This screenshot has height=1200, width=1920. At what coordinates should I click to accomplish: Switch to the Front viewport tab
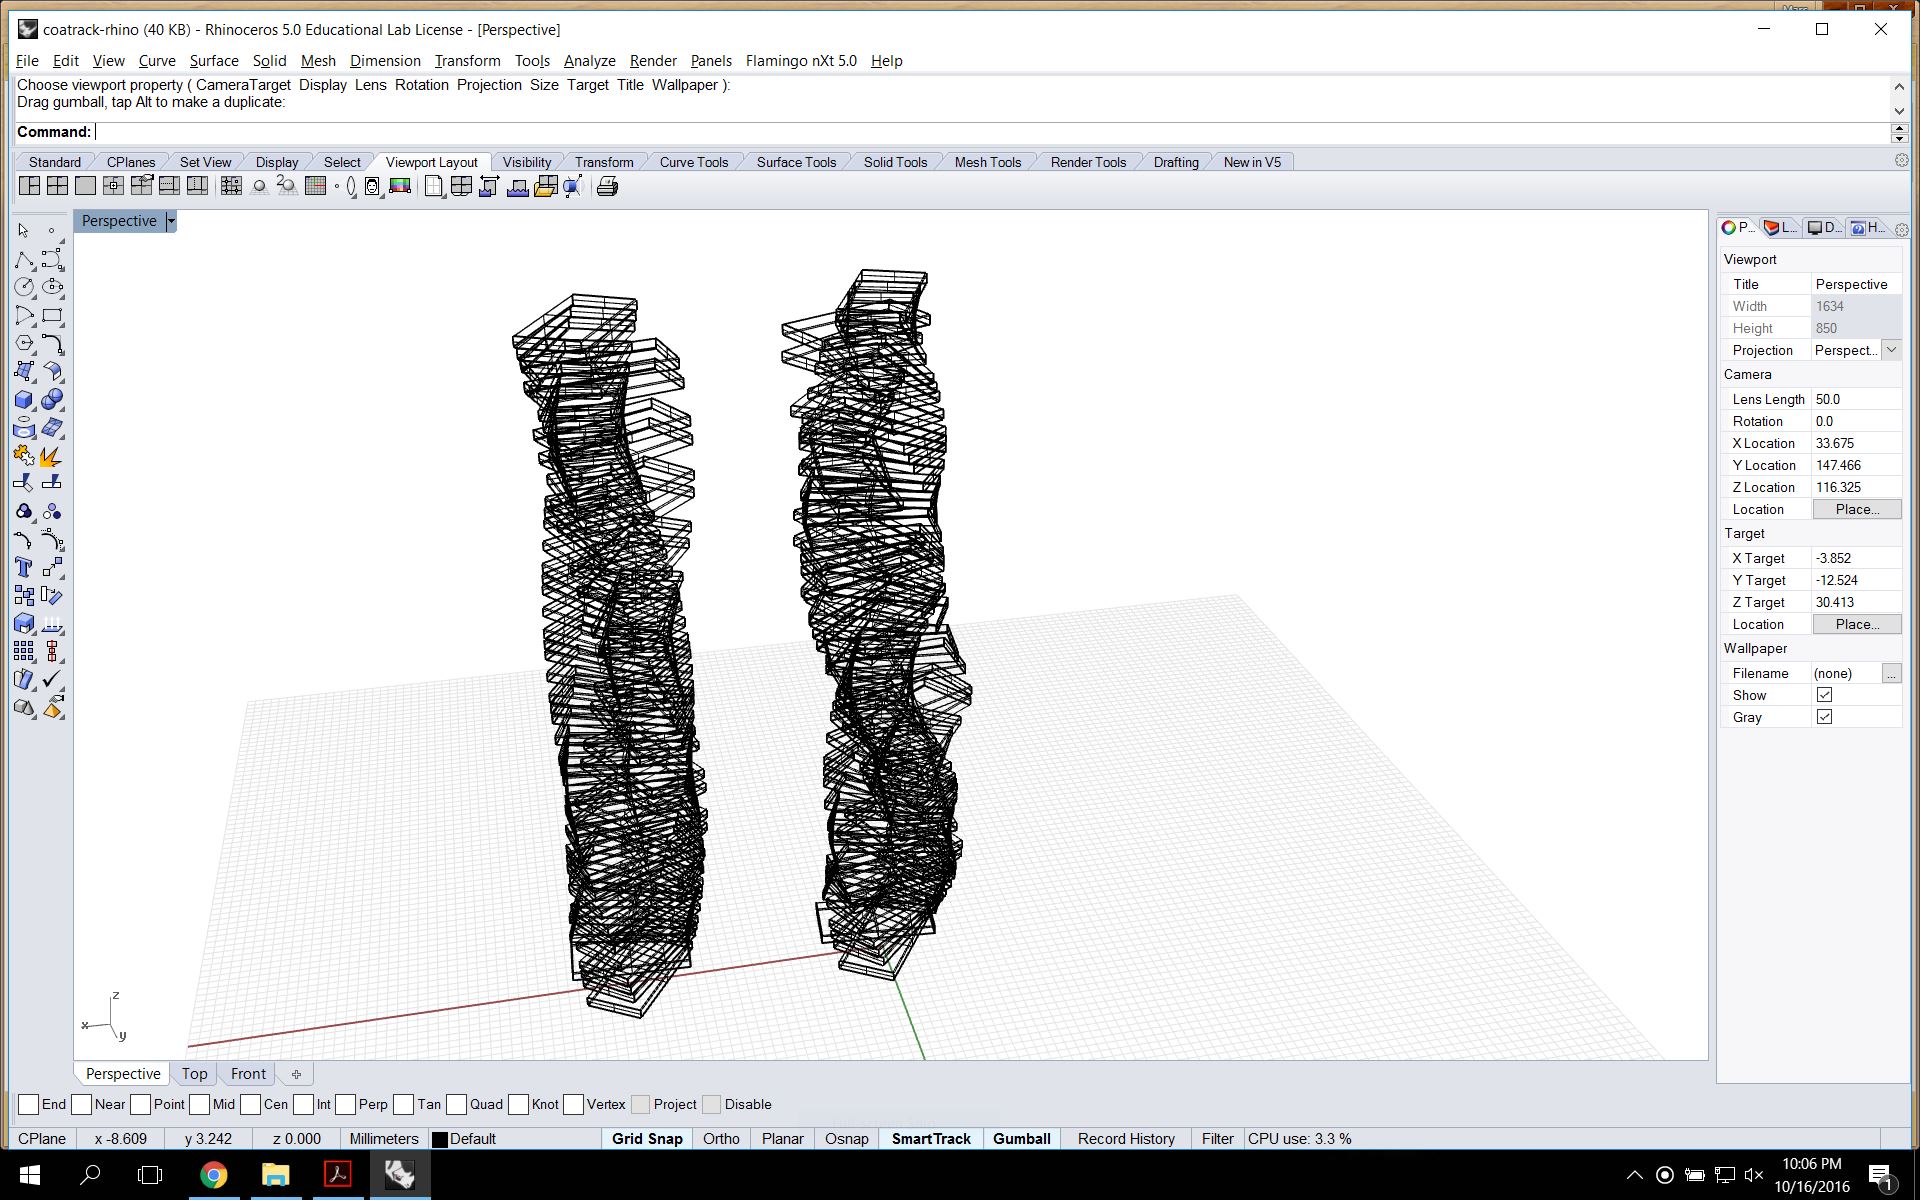[248, 1074]
